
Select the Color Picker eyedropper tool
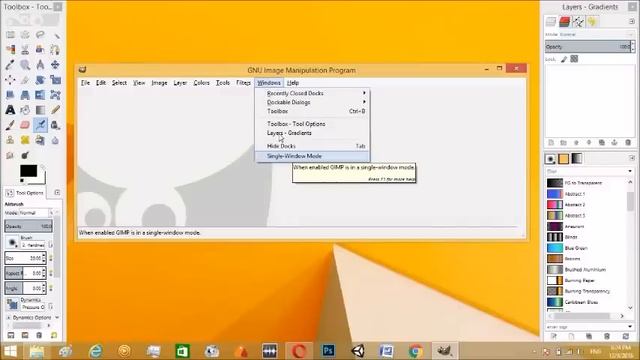10,65
